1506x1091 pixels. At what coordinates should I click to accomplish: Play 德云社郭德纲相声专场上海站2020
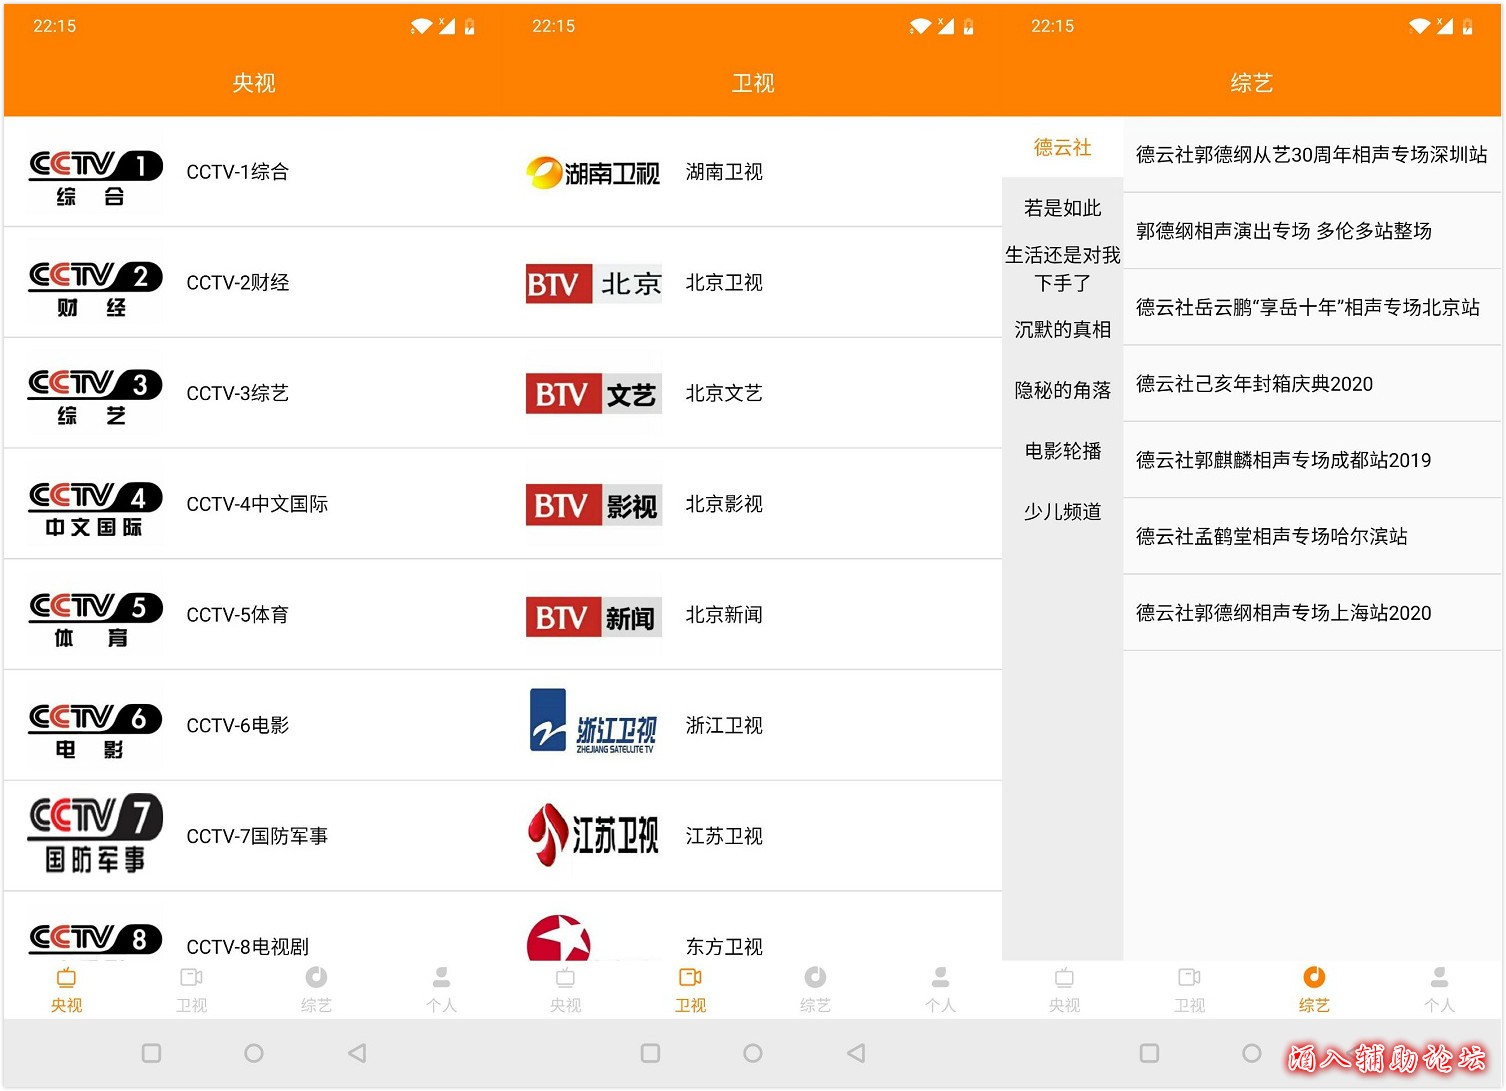click(1312, 613)
